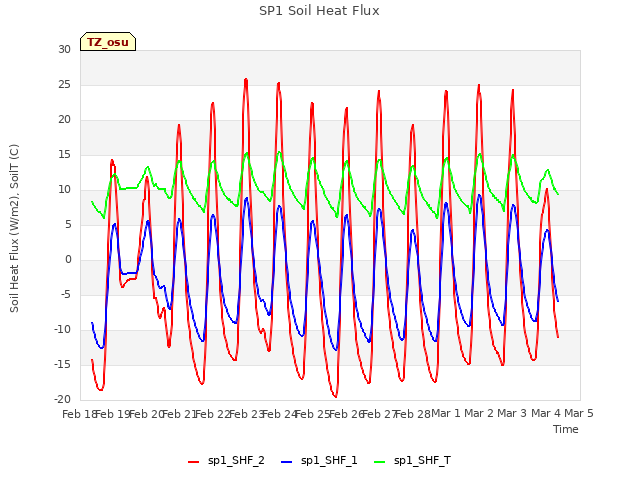Click the Mar 4 x-axis tick label

tap(546, 413)
